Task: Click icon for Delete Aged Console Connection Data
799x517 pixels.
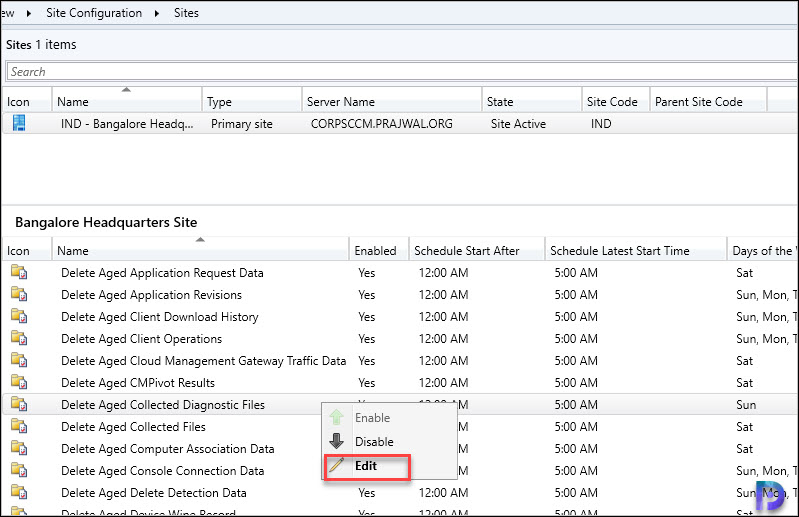Action: [19, 470]
